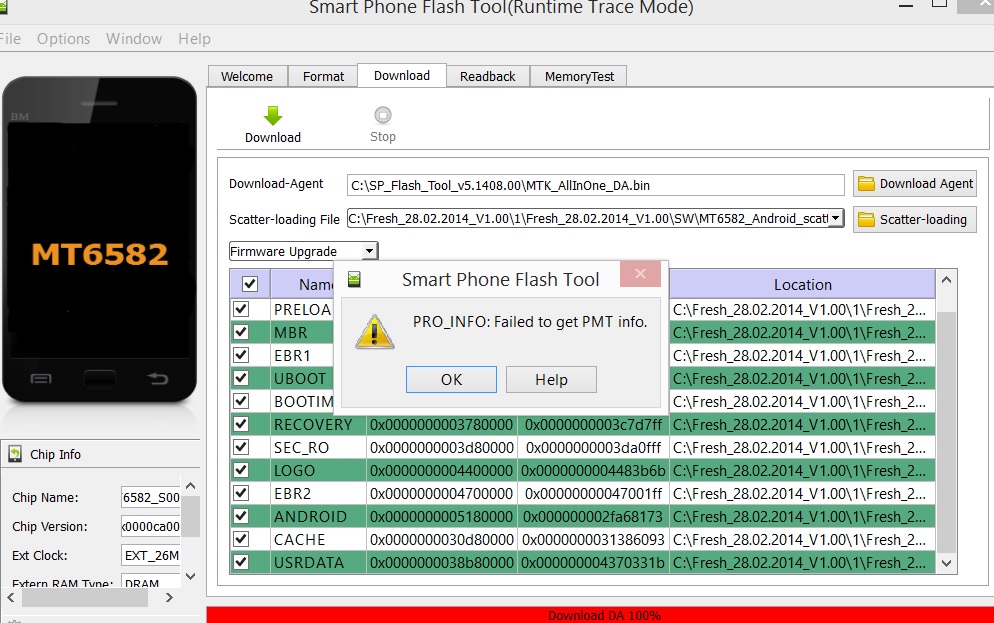Click the Download Agent folder button
Image resolution: width=994 pixels, height=623 pixels.
914,184
